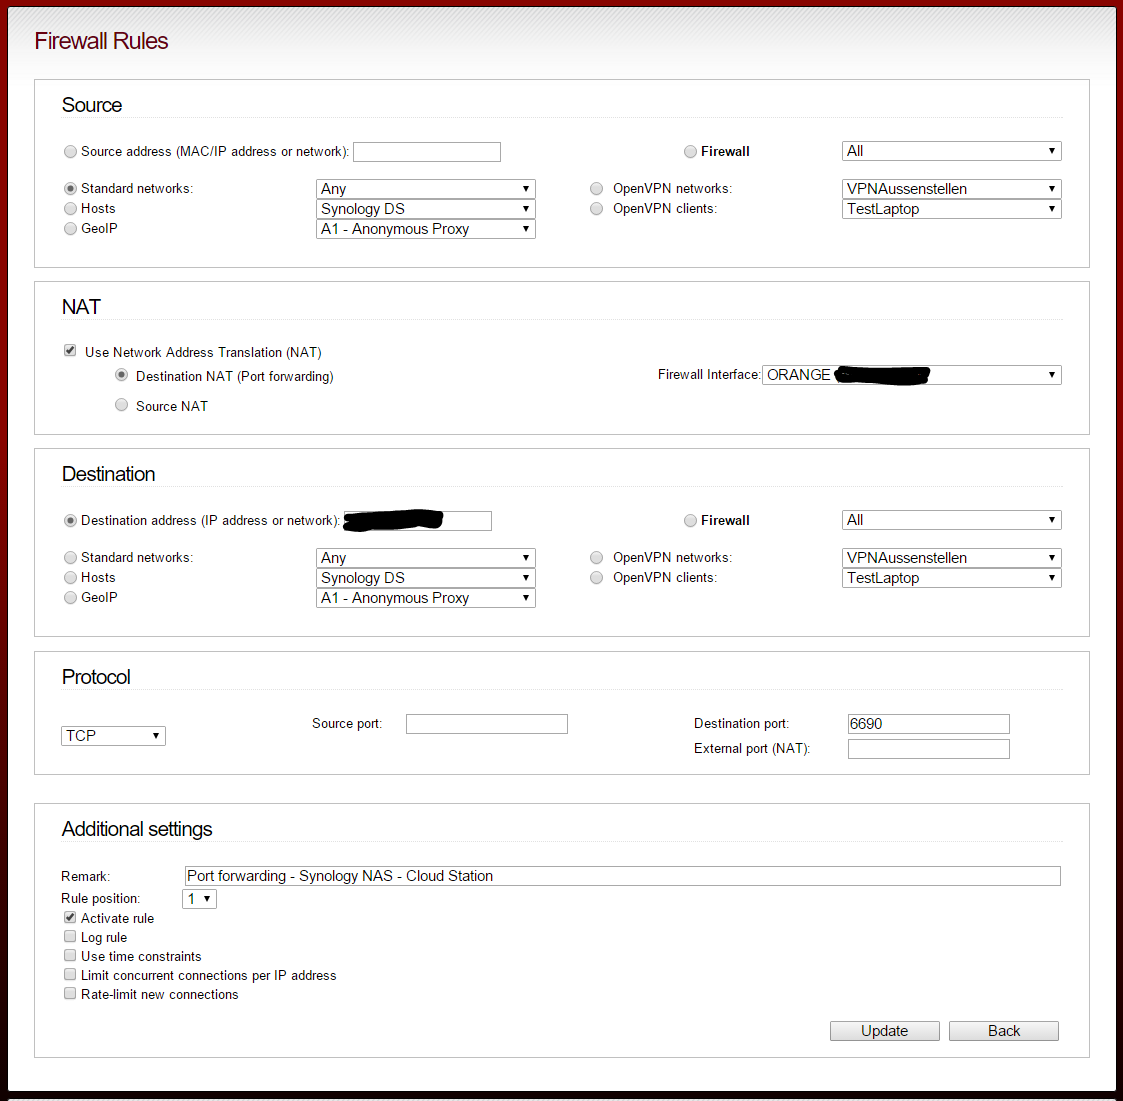Open the TCP protocol dropdown
Viewport: 1123px width, 1101px height.
[x=113, y=736]
